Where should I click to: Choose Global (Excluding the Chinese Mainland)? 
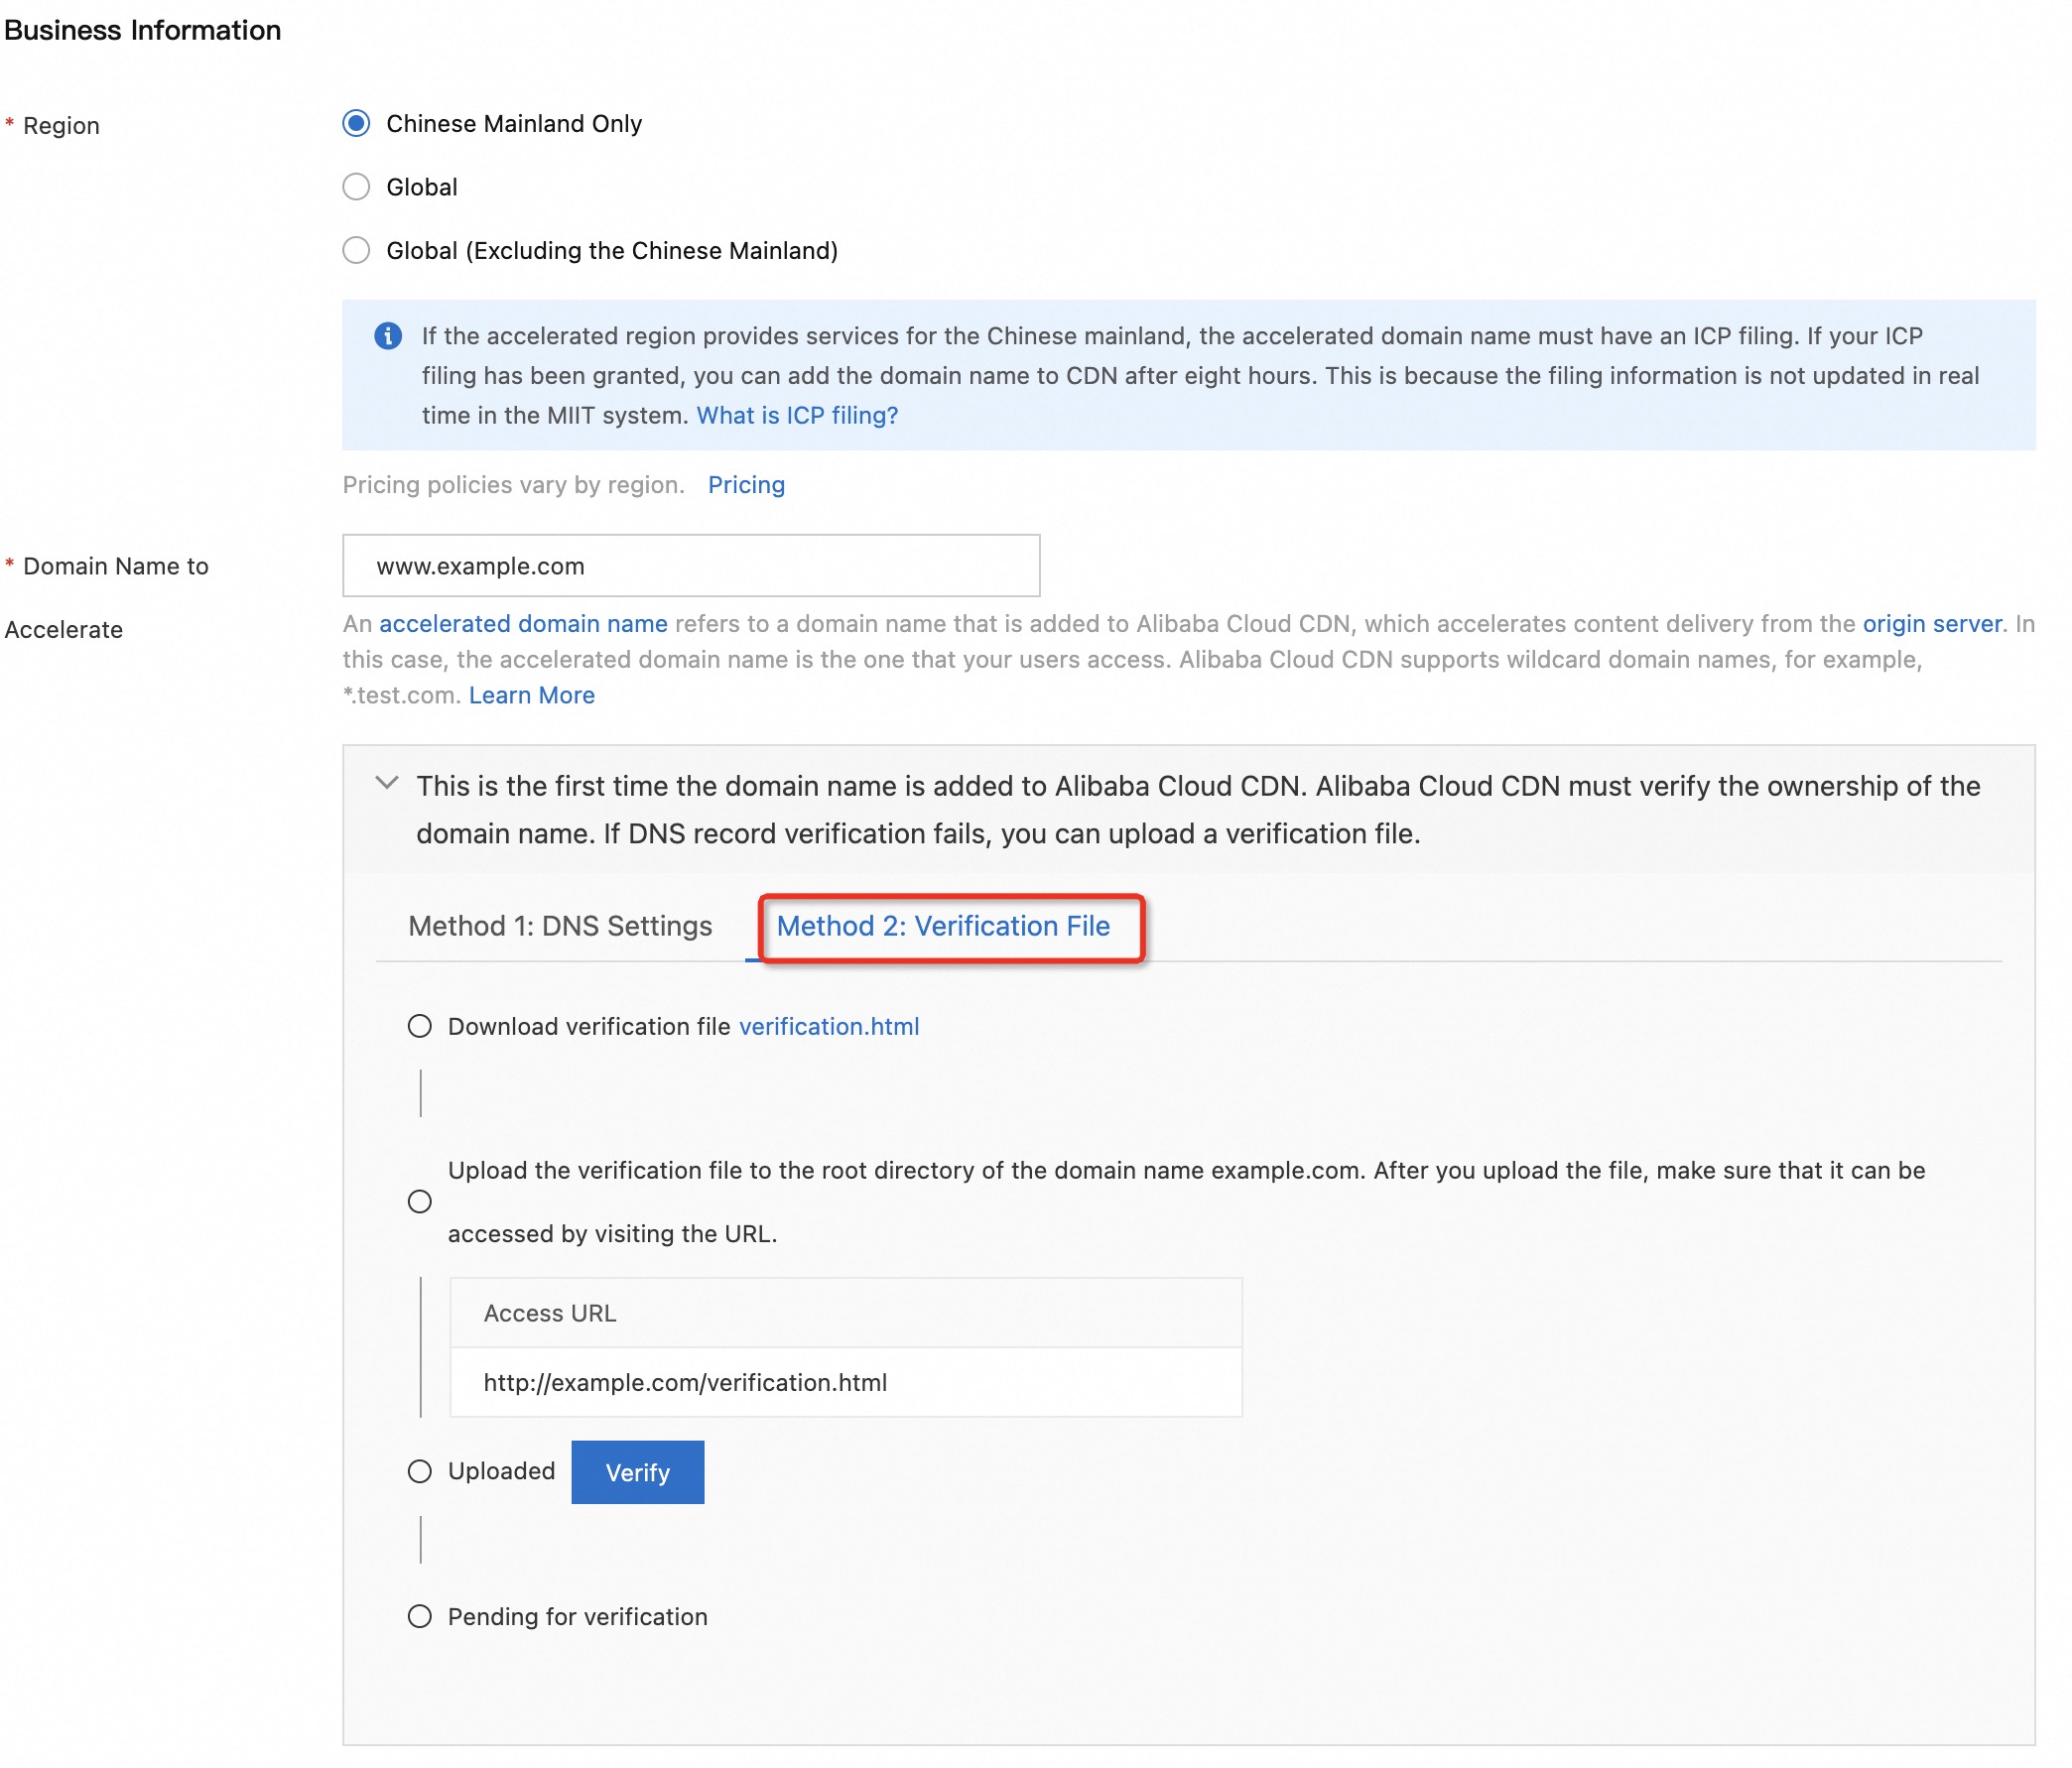356,250
